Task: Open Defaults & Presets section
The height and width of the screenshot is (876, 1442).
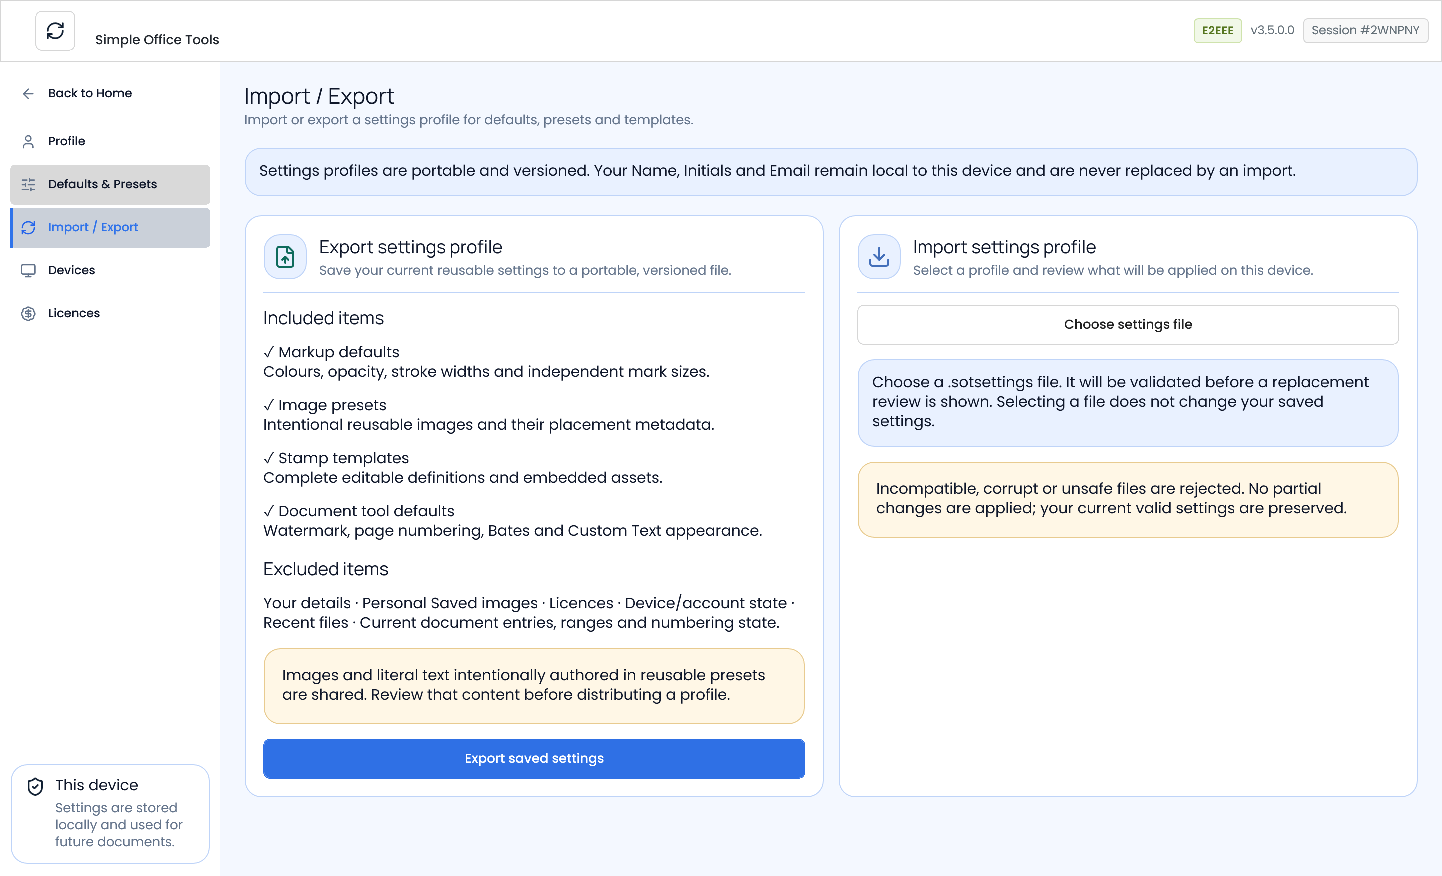Action: click(110, 184)
